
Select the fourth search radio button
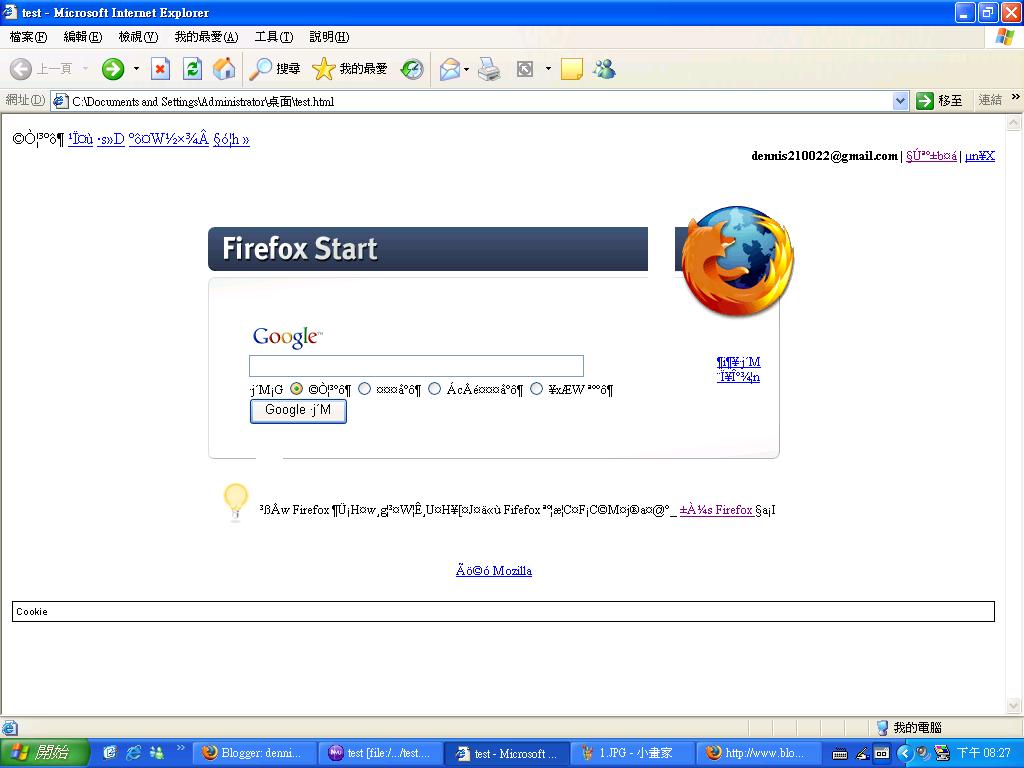(x=536, y=389)
